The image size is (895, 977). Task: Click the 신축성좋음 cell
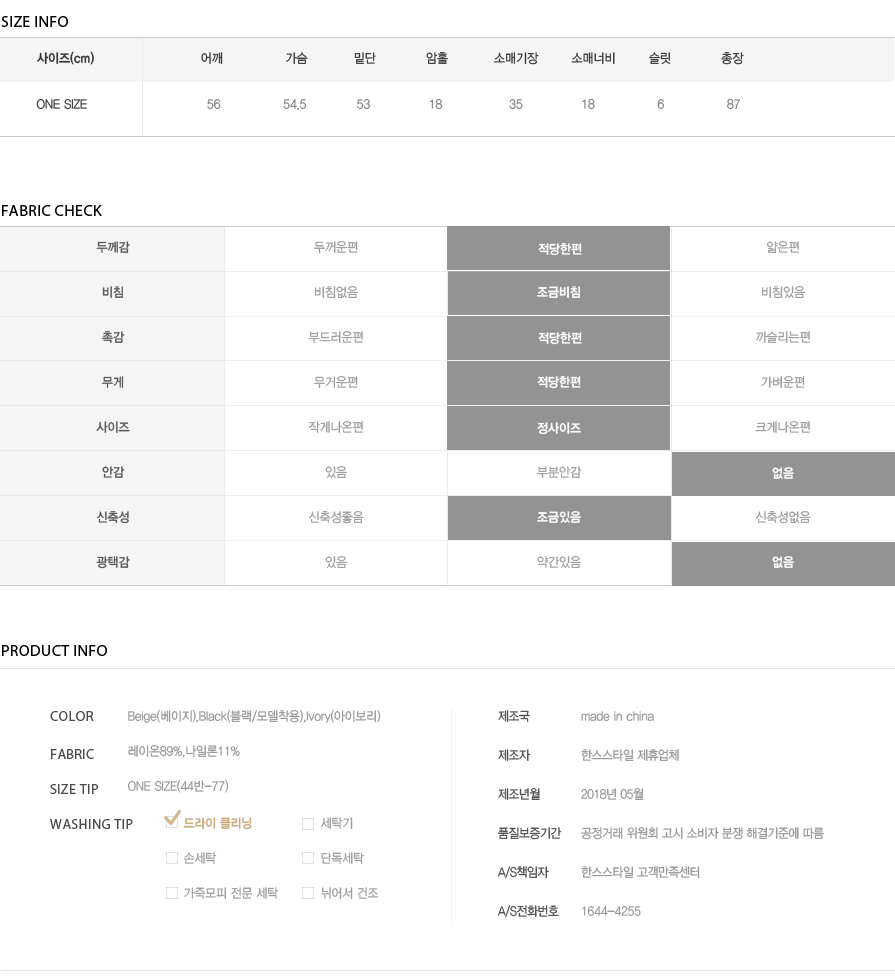point(336,517)
